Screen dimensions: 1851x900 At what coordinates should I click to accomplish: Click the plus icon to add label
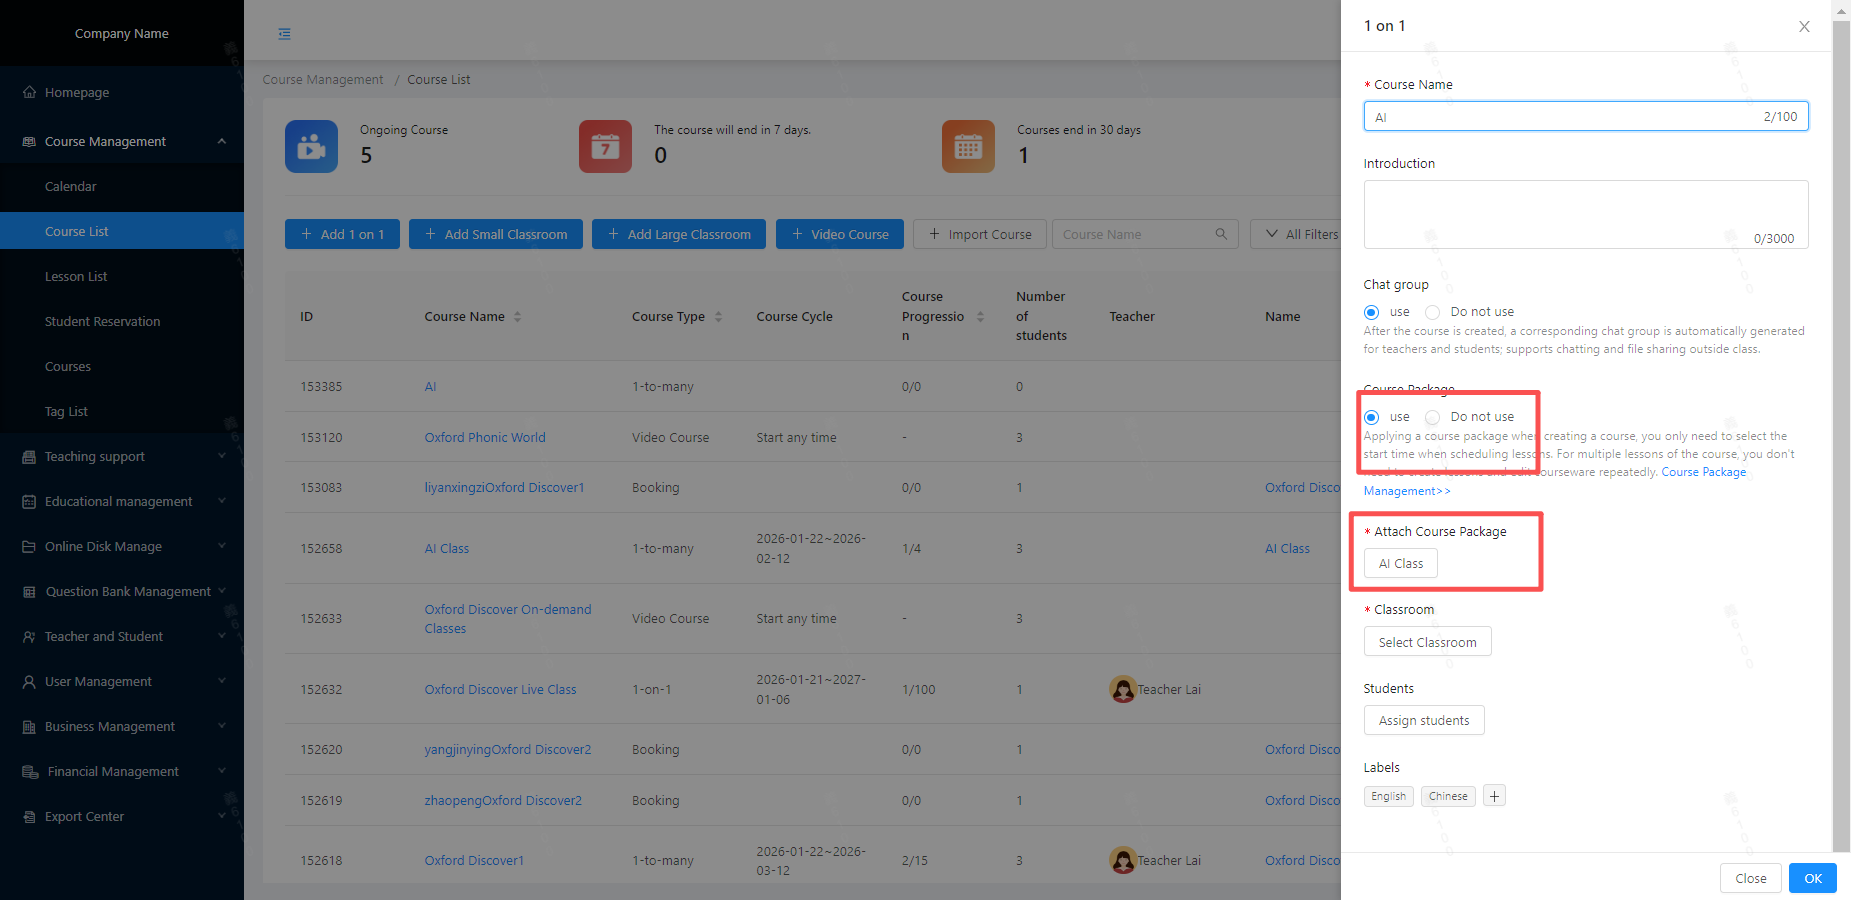pyautogui.click(x=1494, y=796)
